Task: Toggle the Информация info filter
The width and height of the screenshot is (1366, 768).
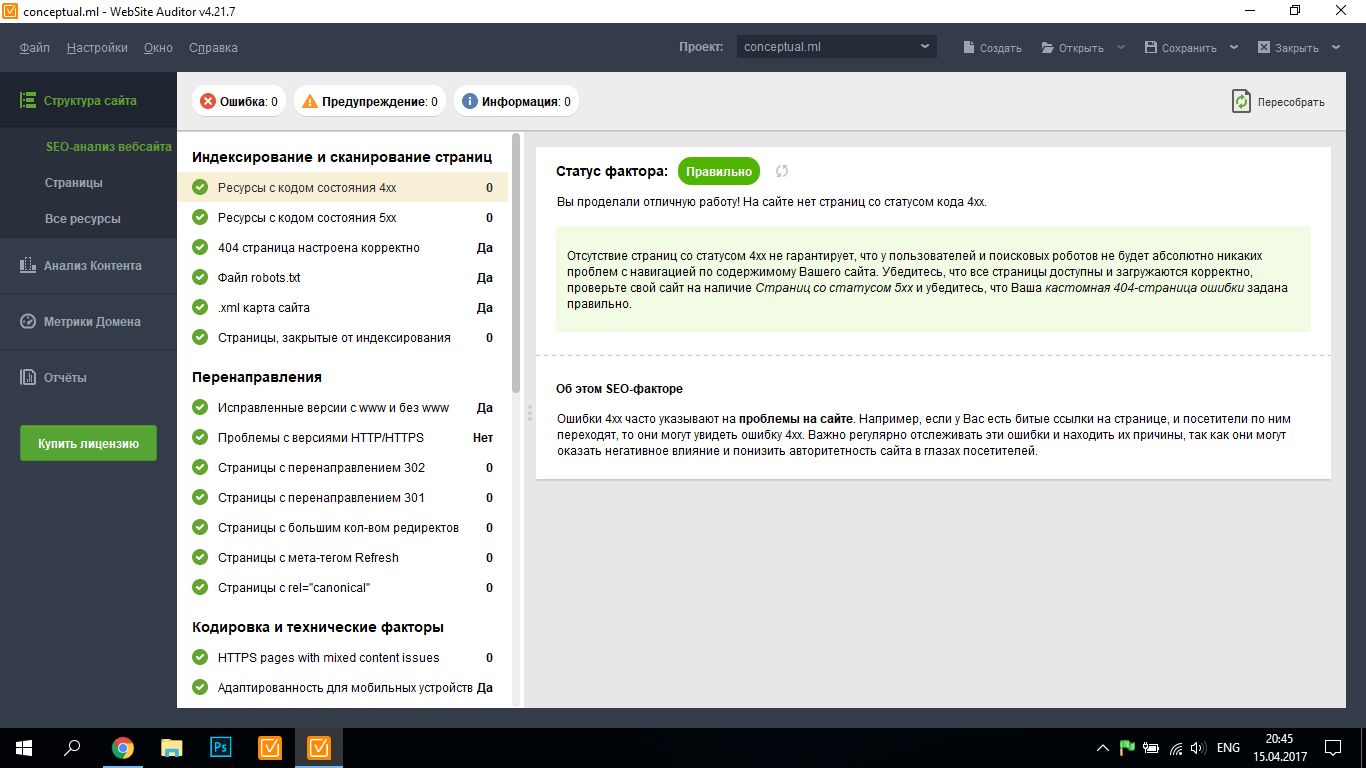Action: click(516, 101)
